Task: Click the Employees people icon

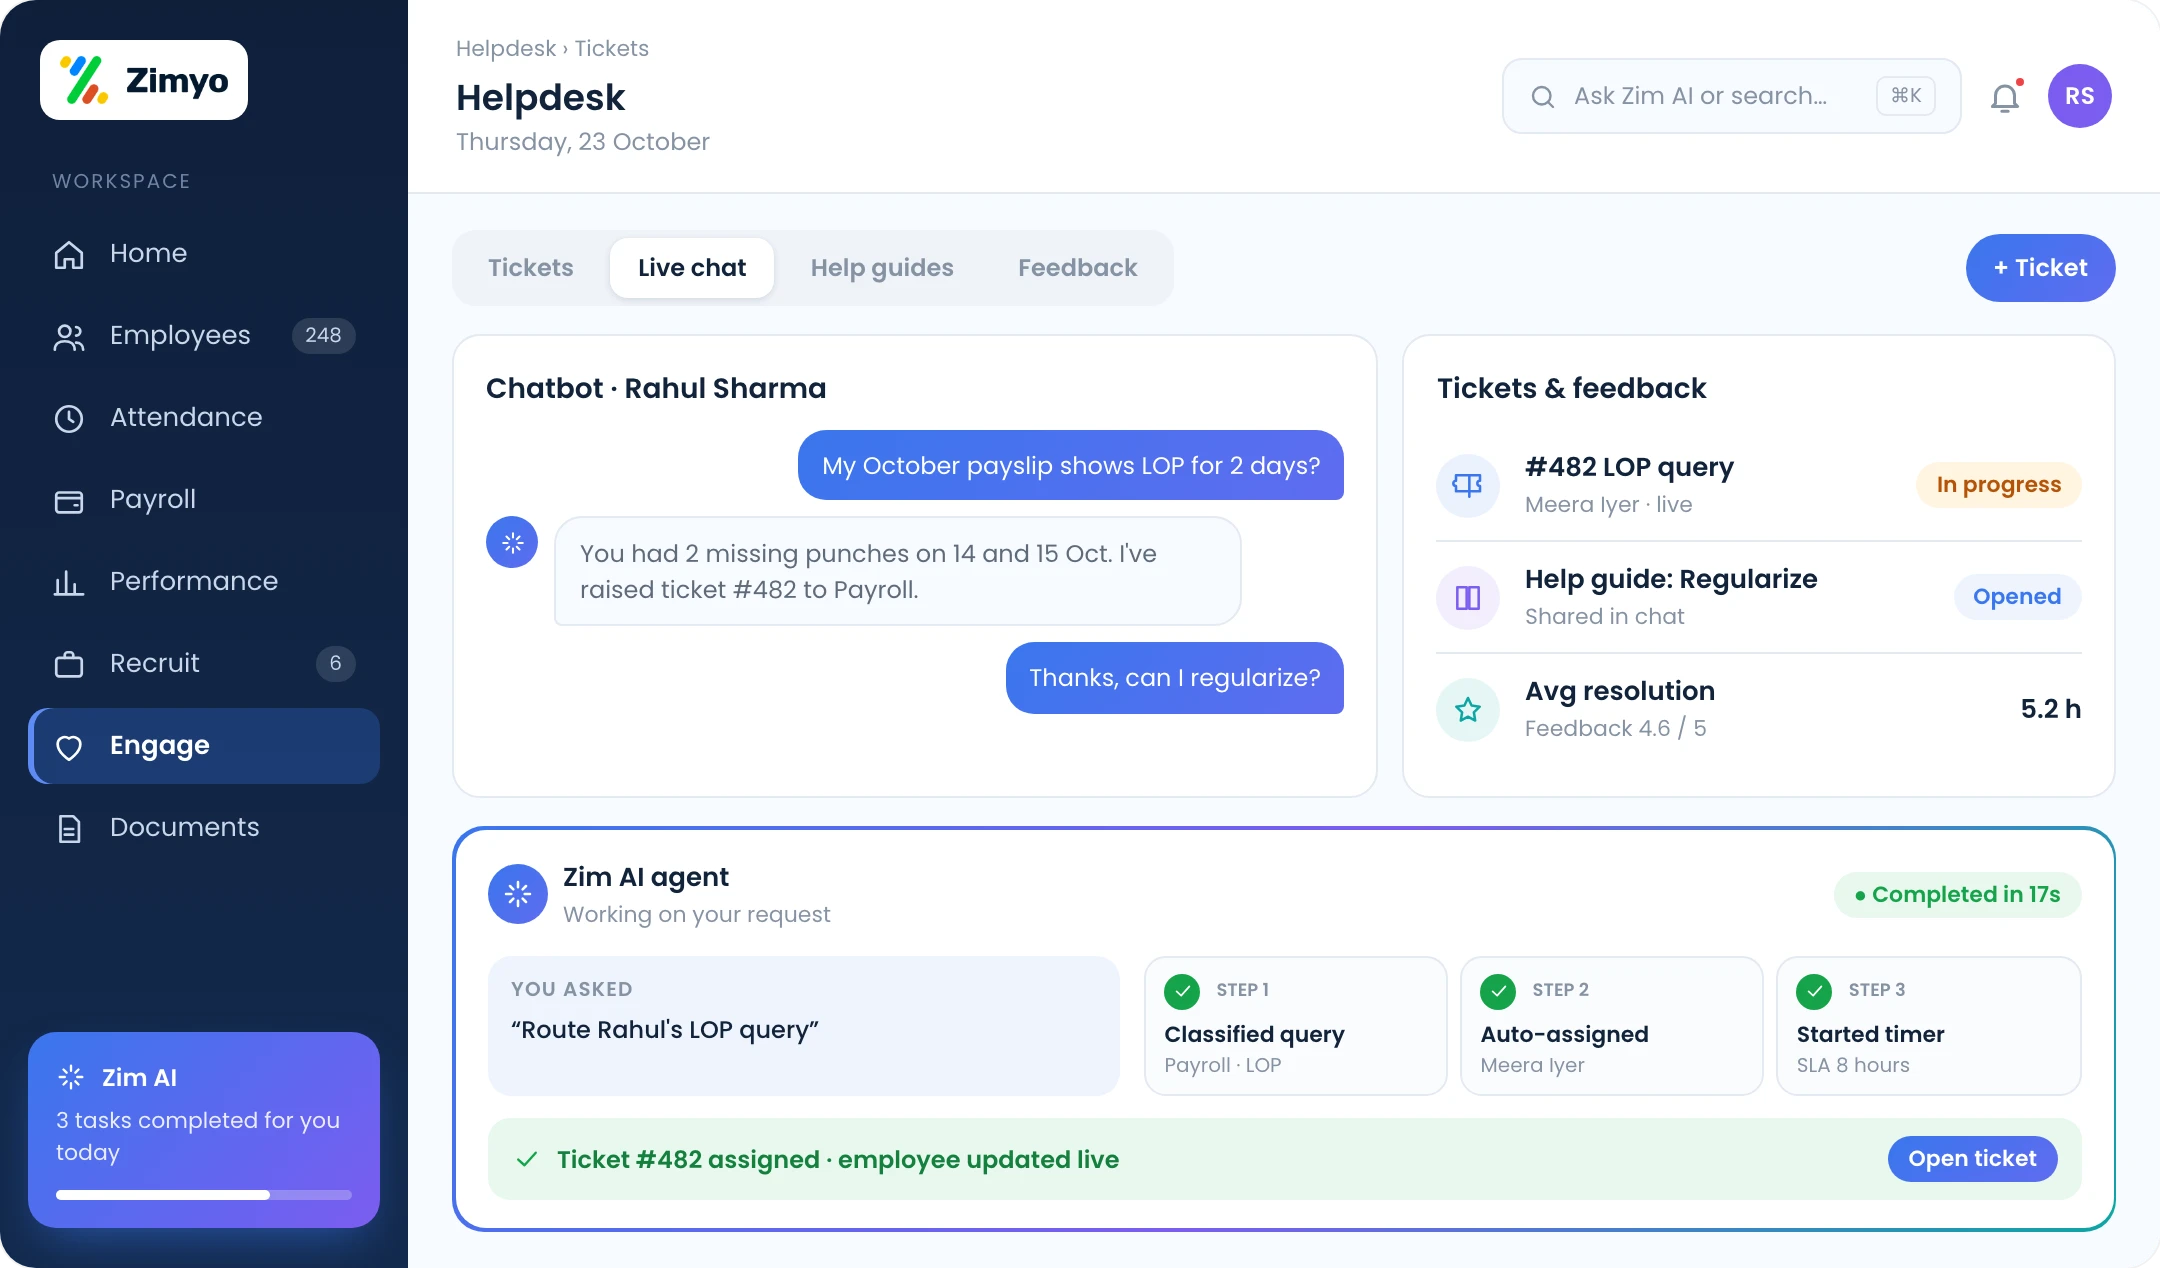Action: 69,337
